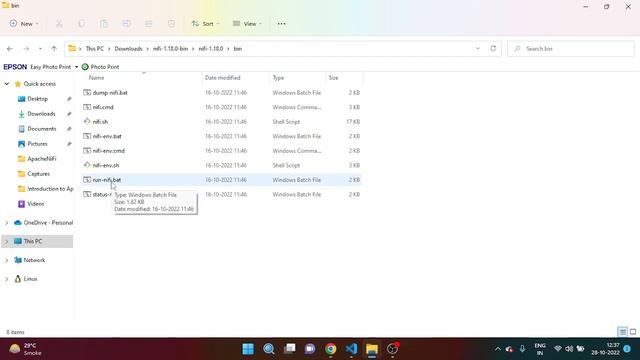This screenshot has height=360, width=640.
Task: Expand the address bar history dropdown
Action: 478,49
